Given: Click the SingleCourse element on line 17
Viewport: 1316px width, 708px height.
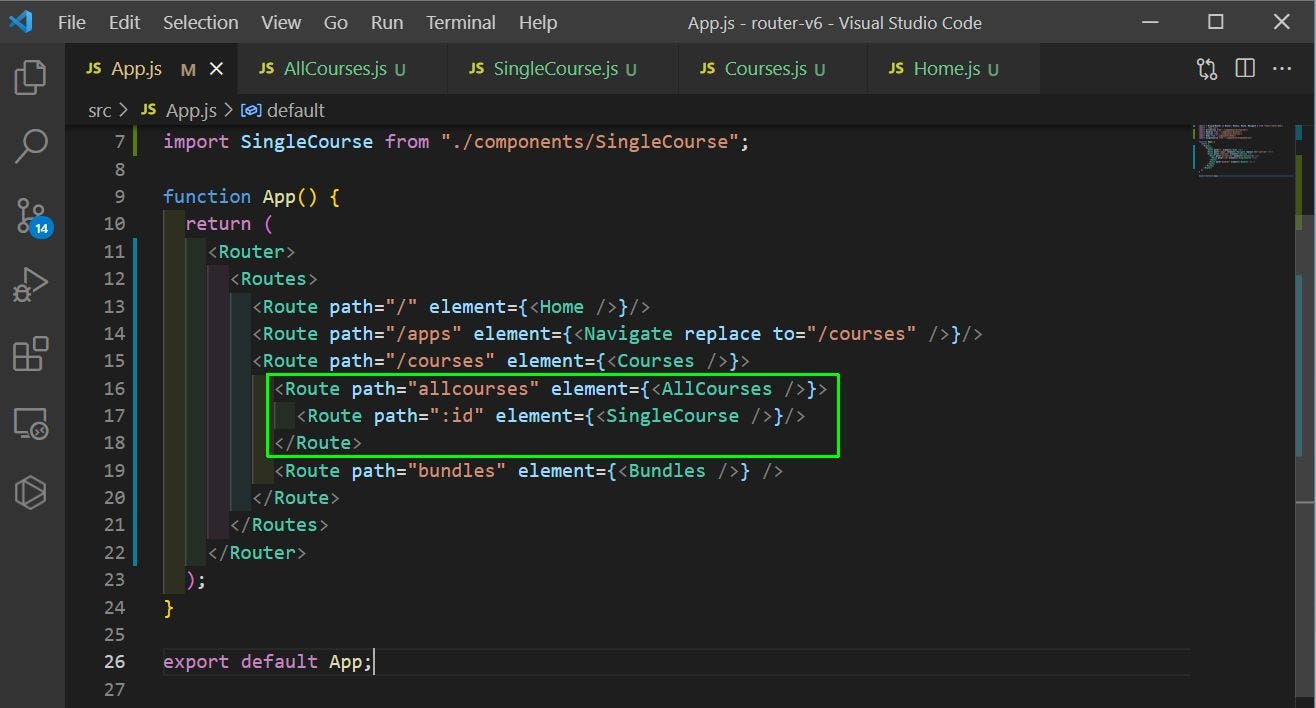Looking at the screenshot, I should point(673,415).
